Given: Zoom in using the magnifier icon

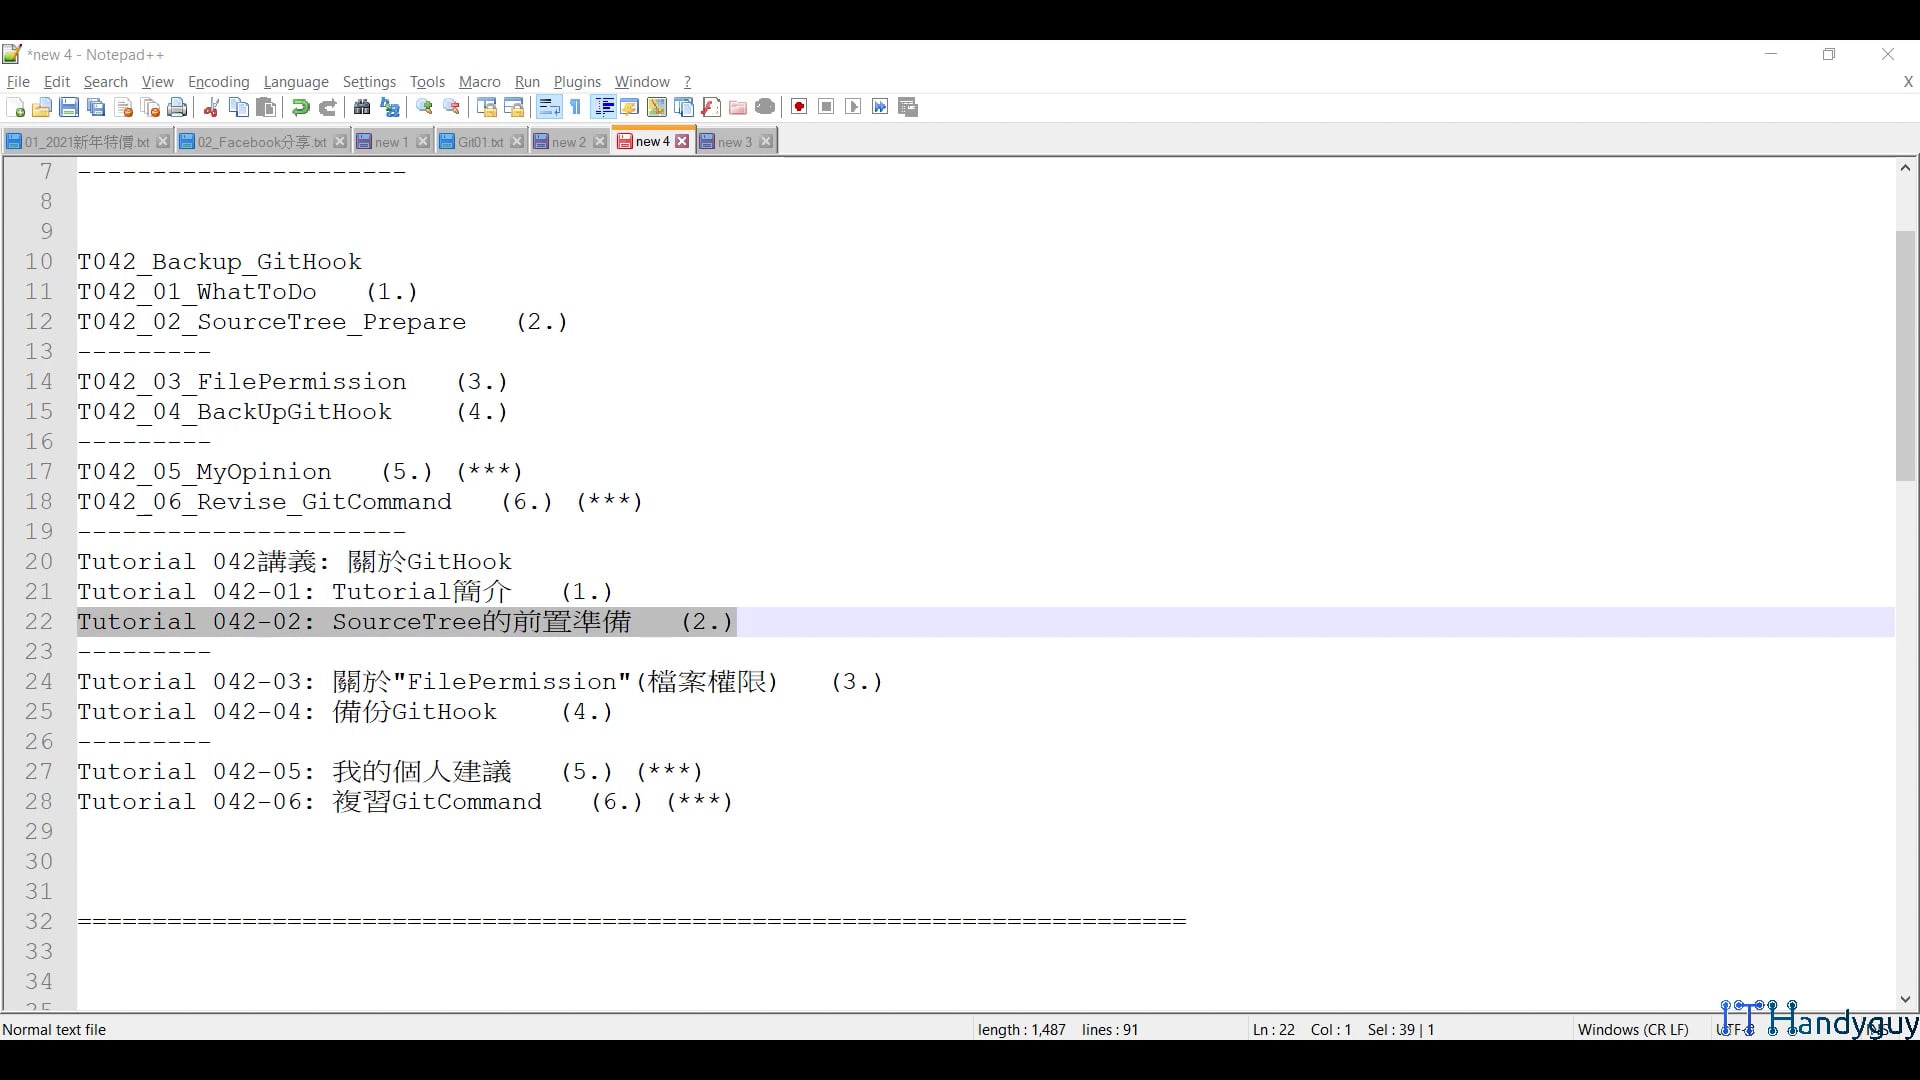Looking at the screenshot, I should 424,107.
